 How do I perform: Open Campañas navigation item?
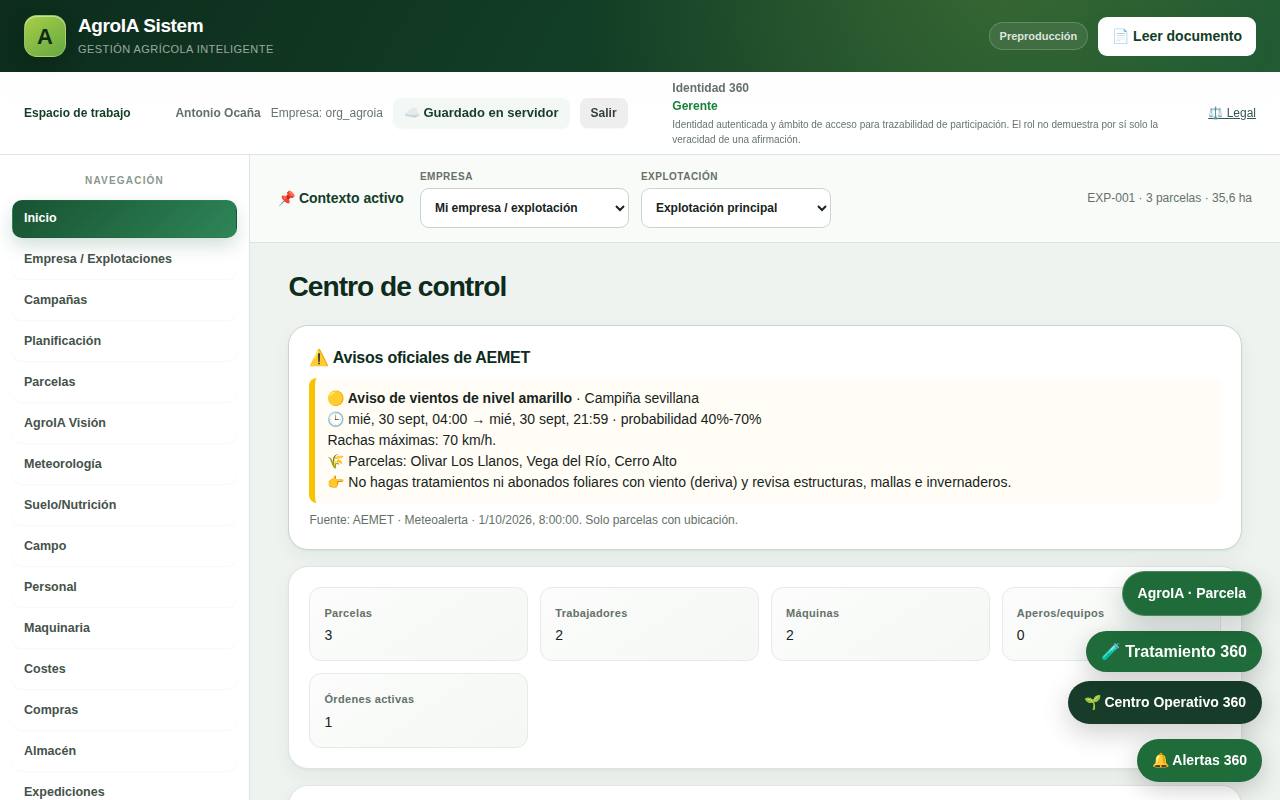(124, 300)
